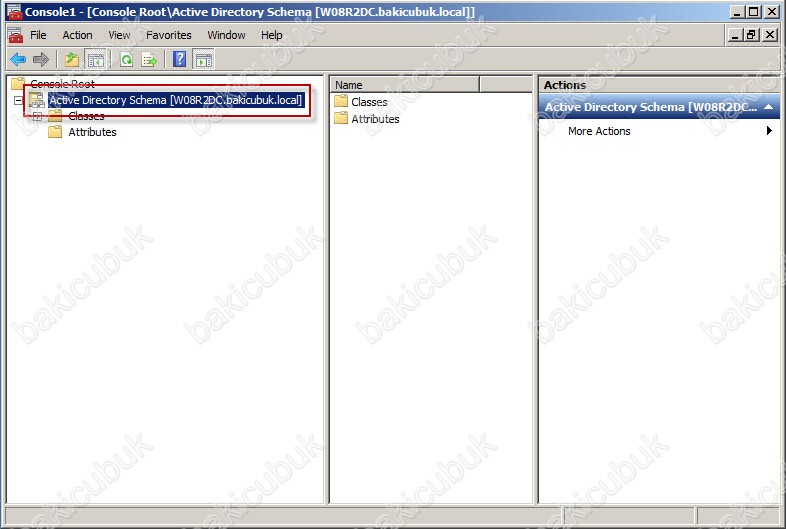The width and height of the screenshot is (786, 529).
Task: Open the Favorites menu
Action: (x=169, y=35)
